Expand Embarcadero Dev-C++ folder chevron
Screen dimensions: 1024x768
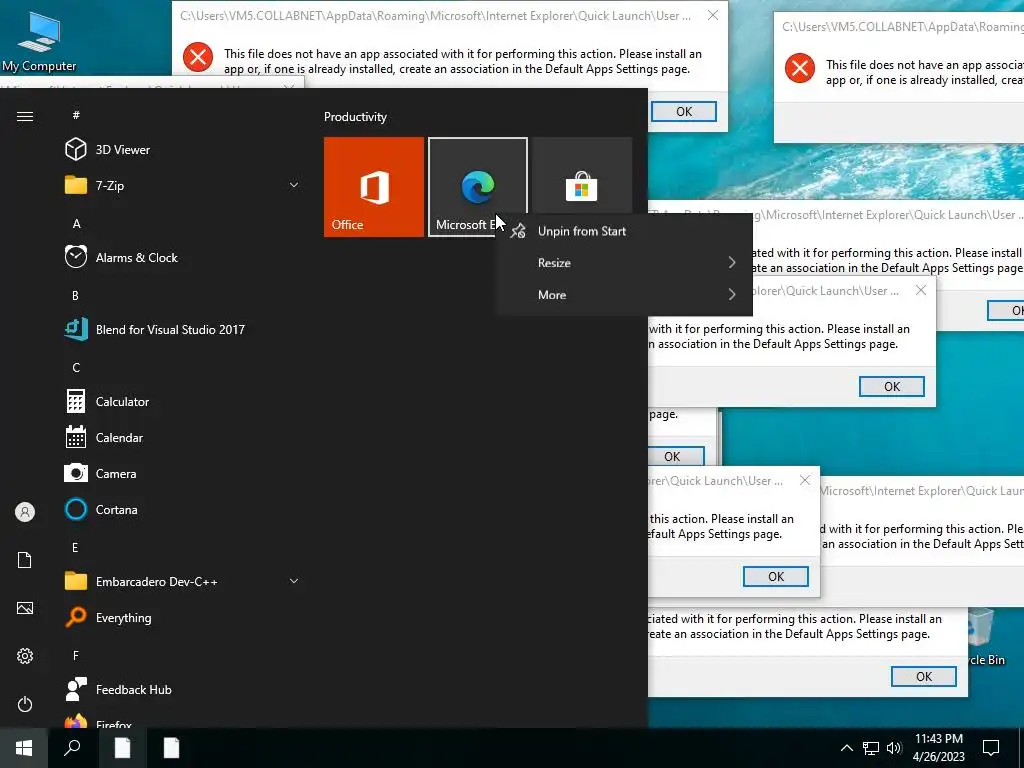294,581
